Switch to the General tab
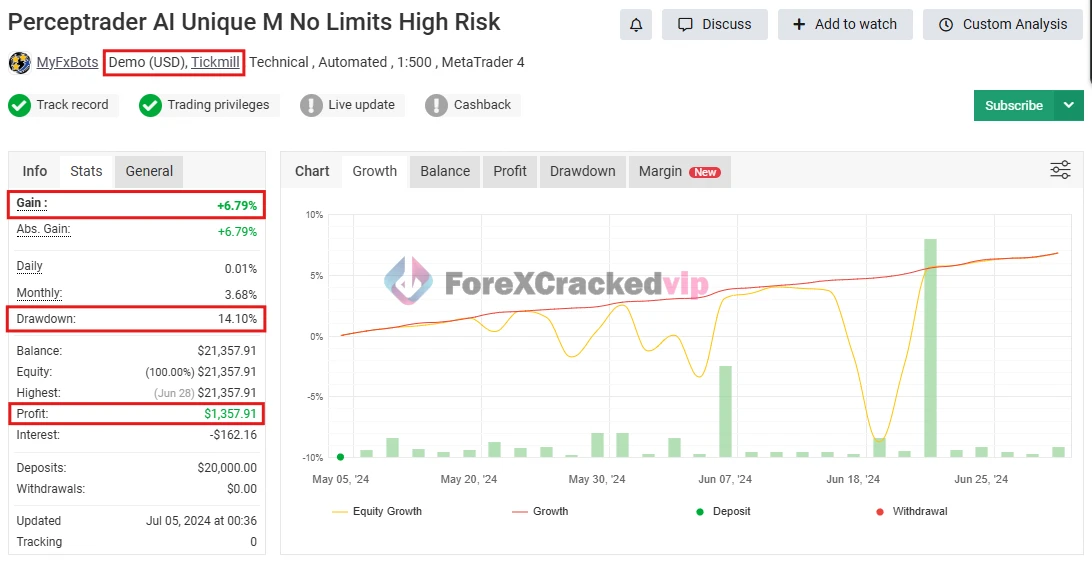1092x564 pixels. click(149, 171)
